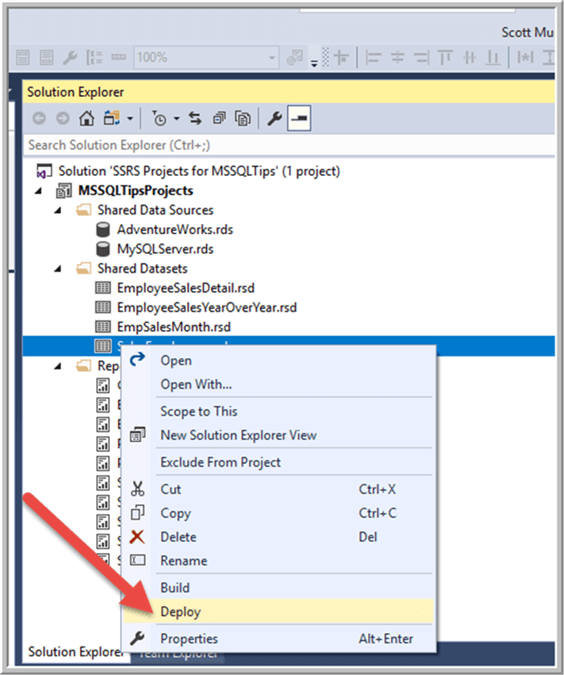Select EmpSalesMonth.rsd dataset

[174, 327]
